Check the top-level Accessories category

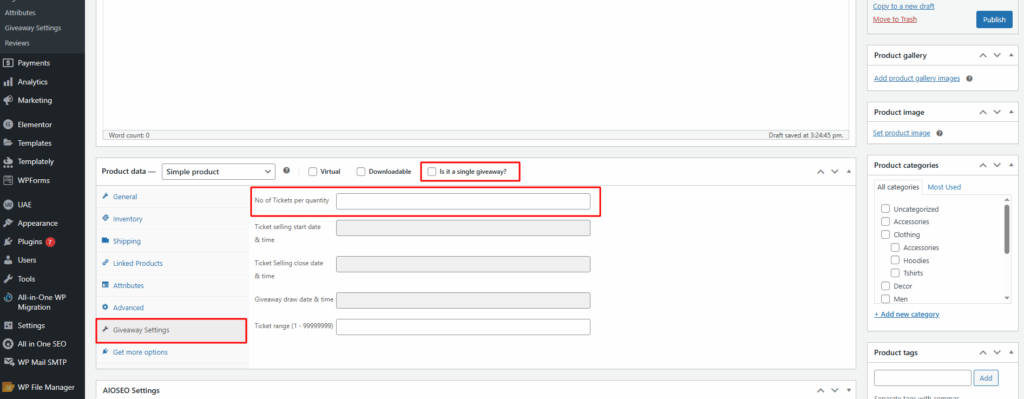pyautogui.click(x=886, y=221)
